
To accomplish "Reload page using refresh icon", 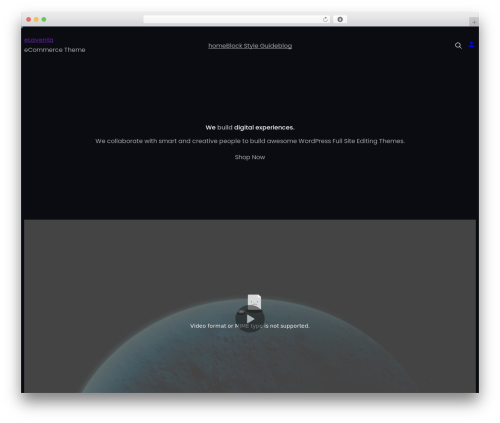I will 325,20.
